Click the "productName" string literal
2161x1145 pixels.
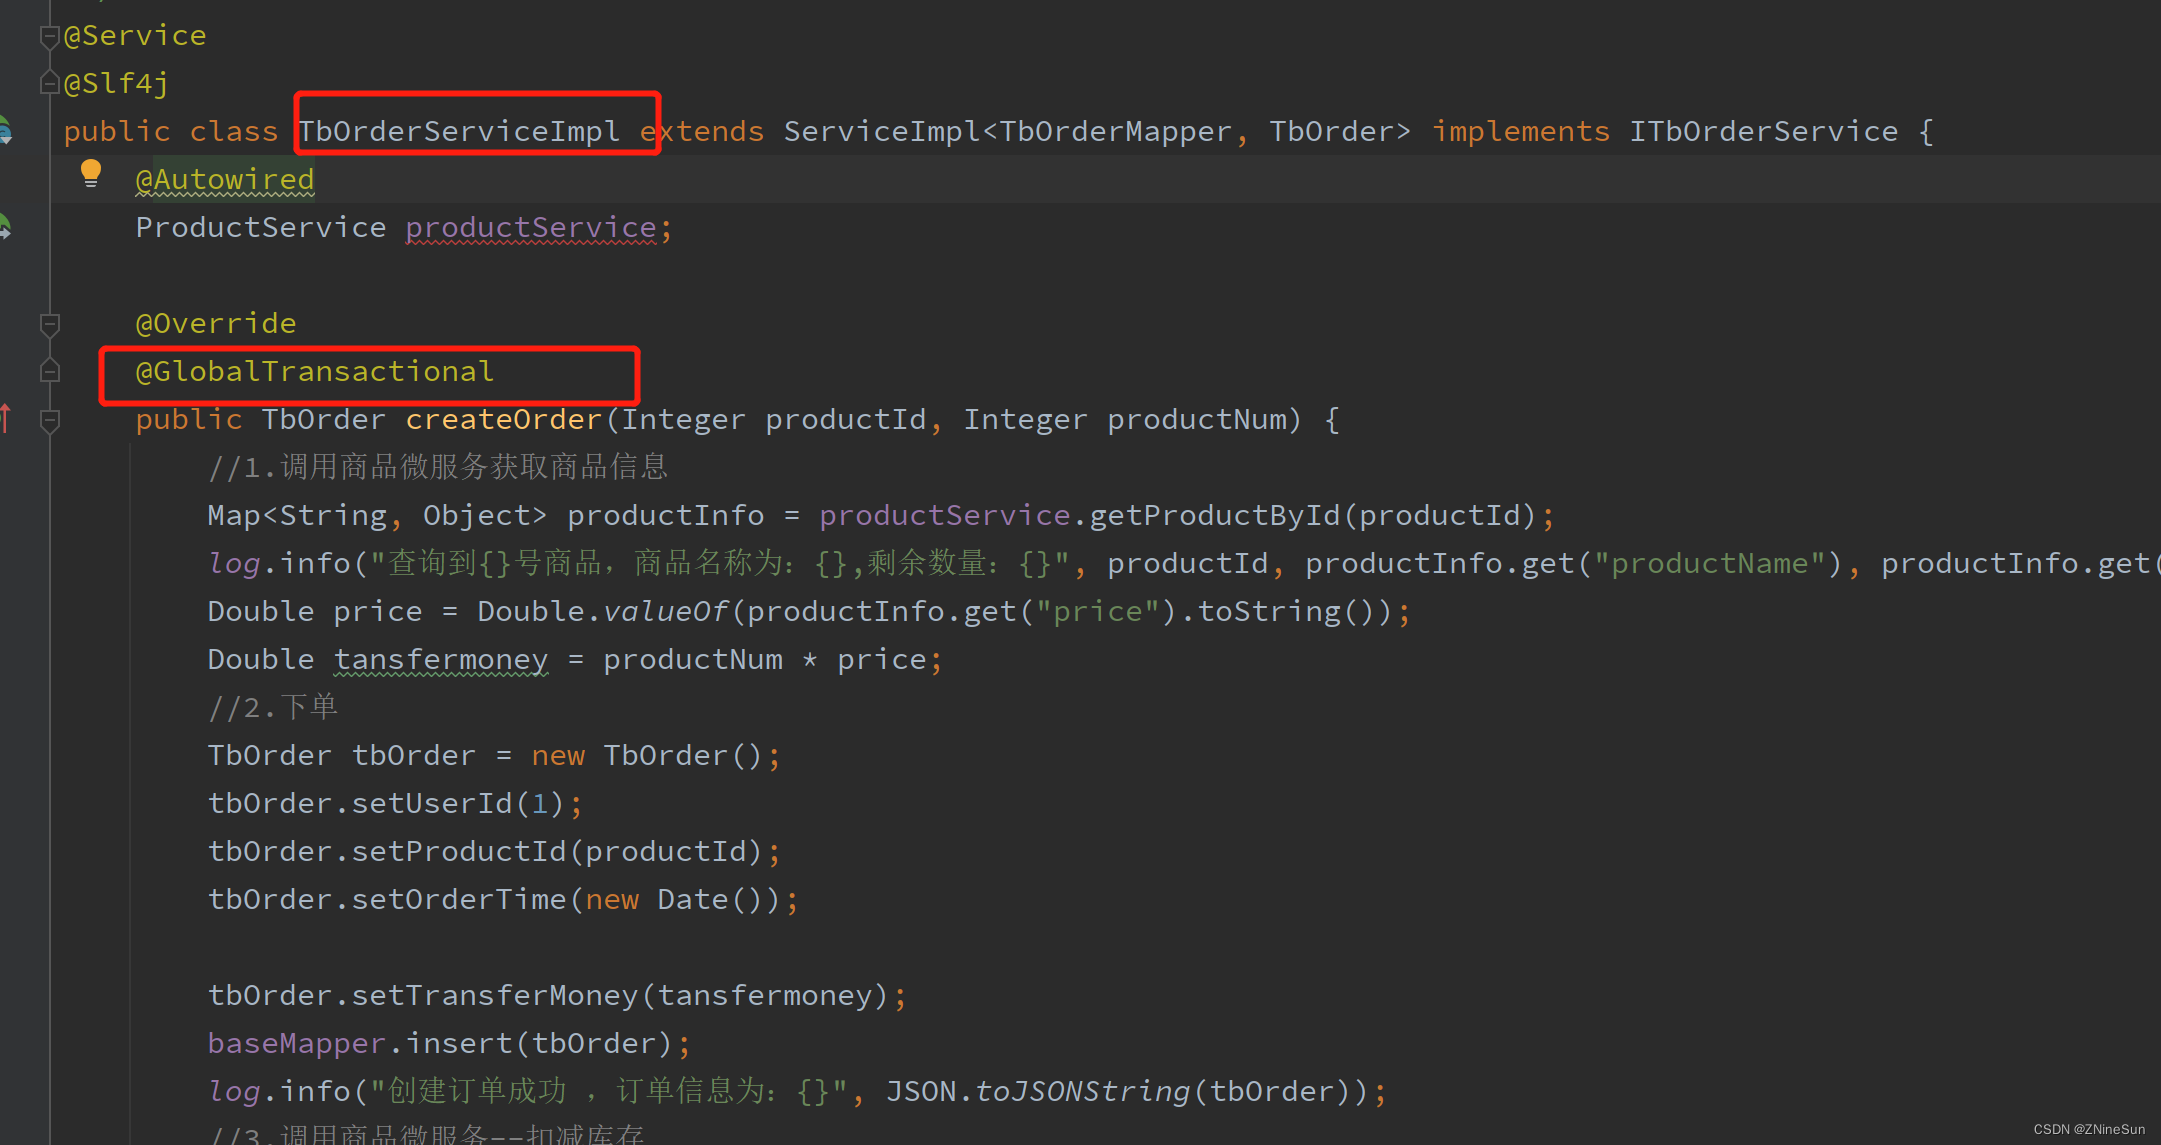pyautogui.click(x=1710, y=563)
